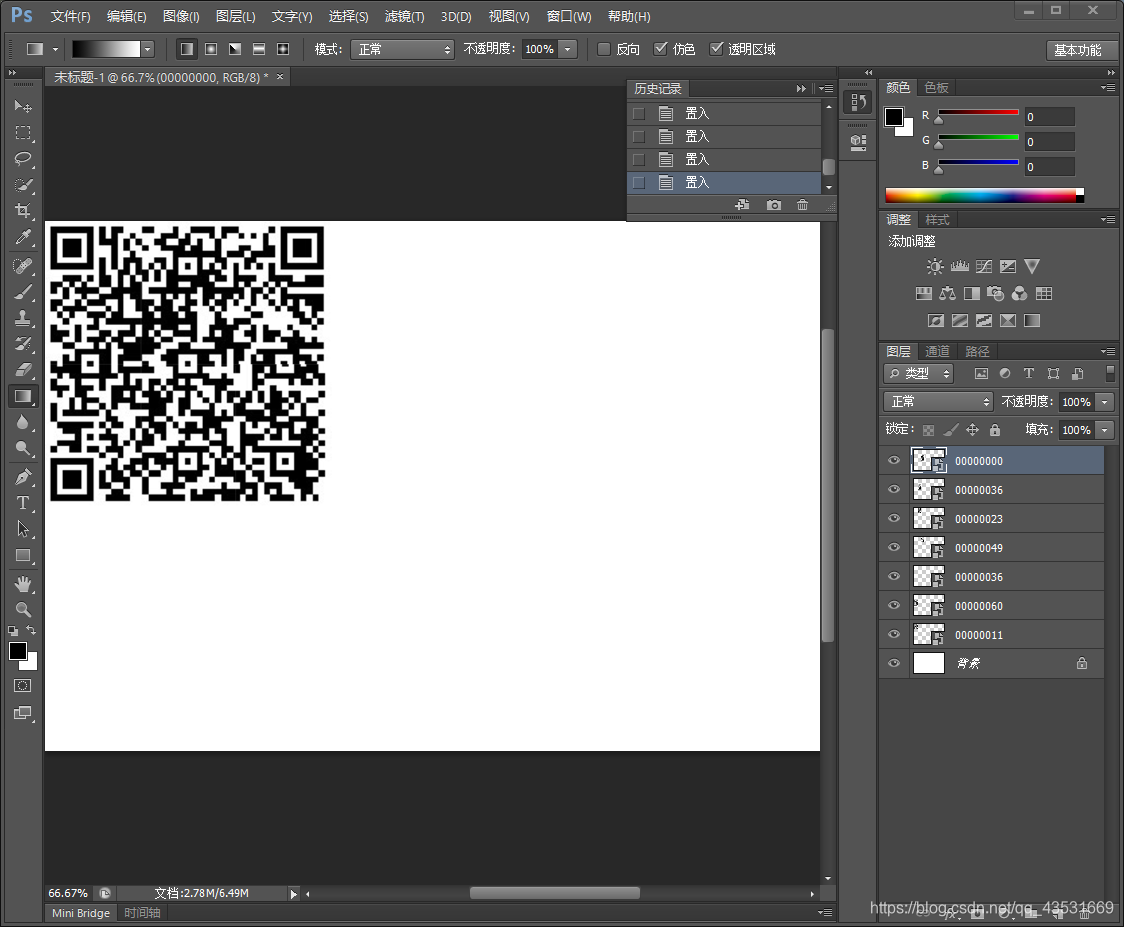Viewport: 1124px width, 927px height.
Task: Select the Zoom tool in toolbar
Action: pyautogui.click(x=23, y=609)
